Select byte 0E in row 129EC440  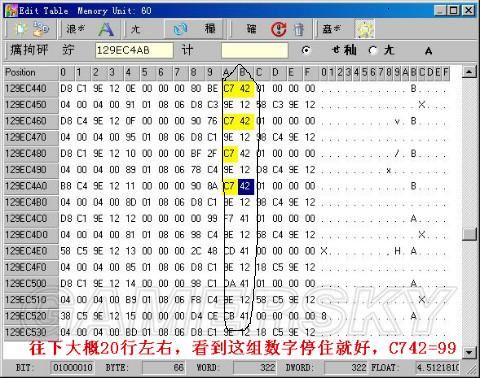(x=131, y=89)
